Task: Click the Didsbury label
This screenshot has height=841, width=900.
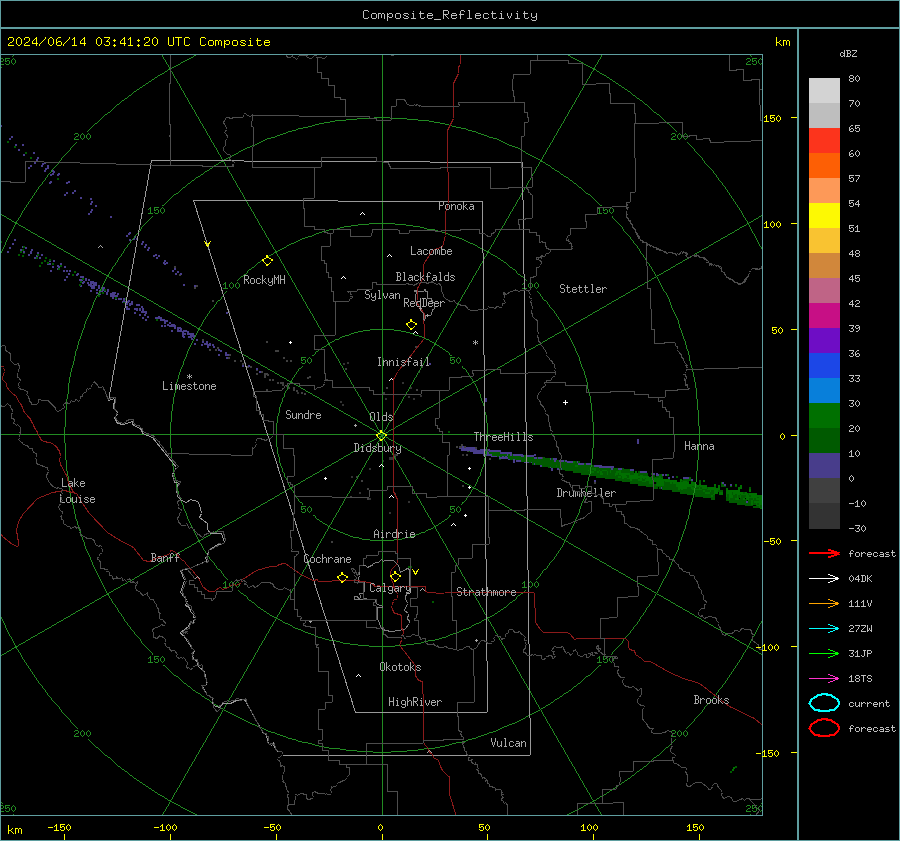Action: pos(377,448)
